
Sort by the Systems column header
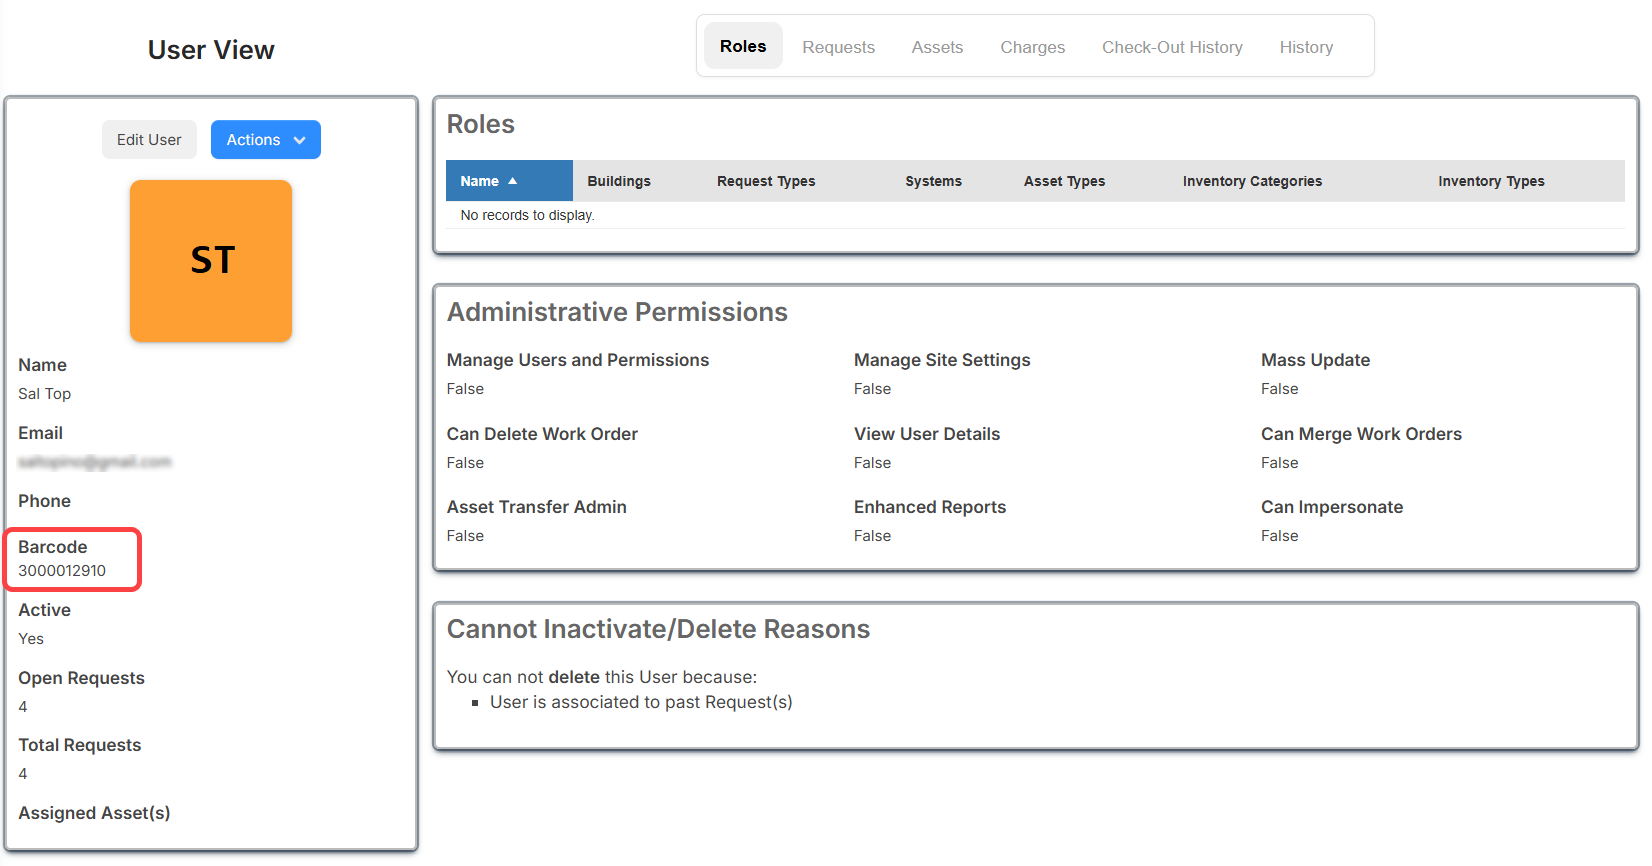(x=933, y=181)
